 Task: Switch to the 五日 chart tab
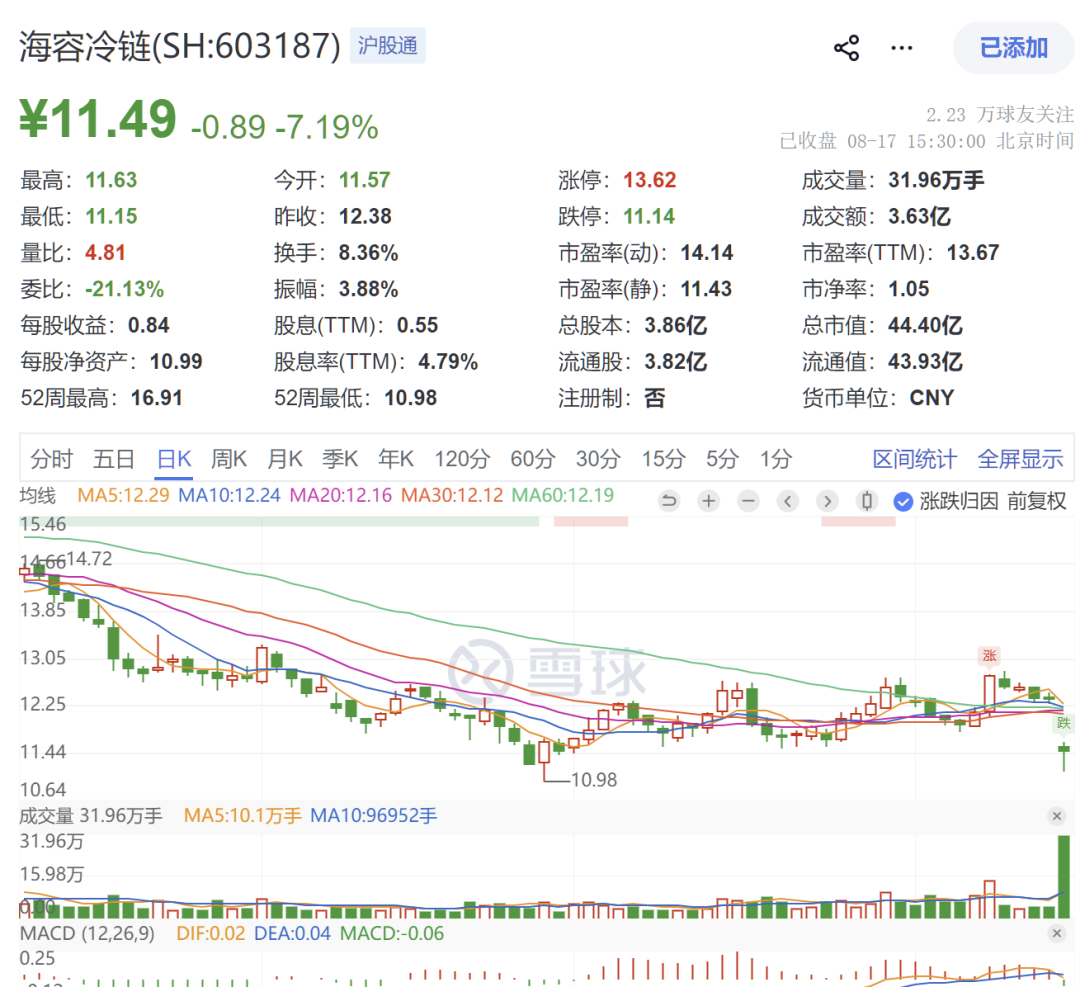click(114, 459)
